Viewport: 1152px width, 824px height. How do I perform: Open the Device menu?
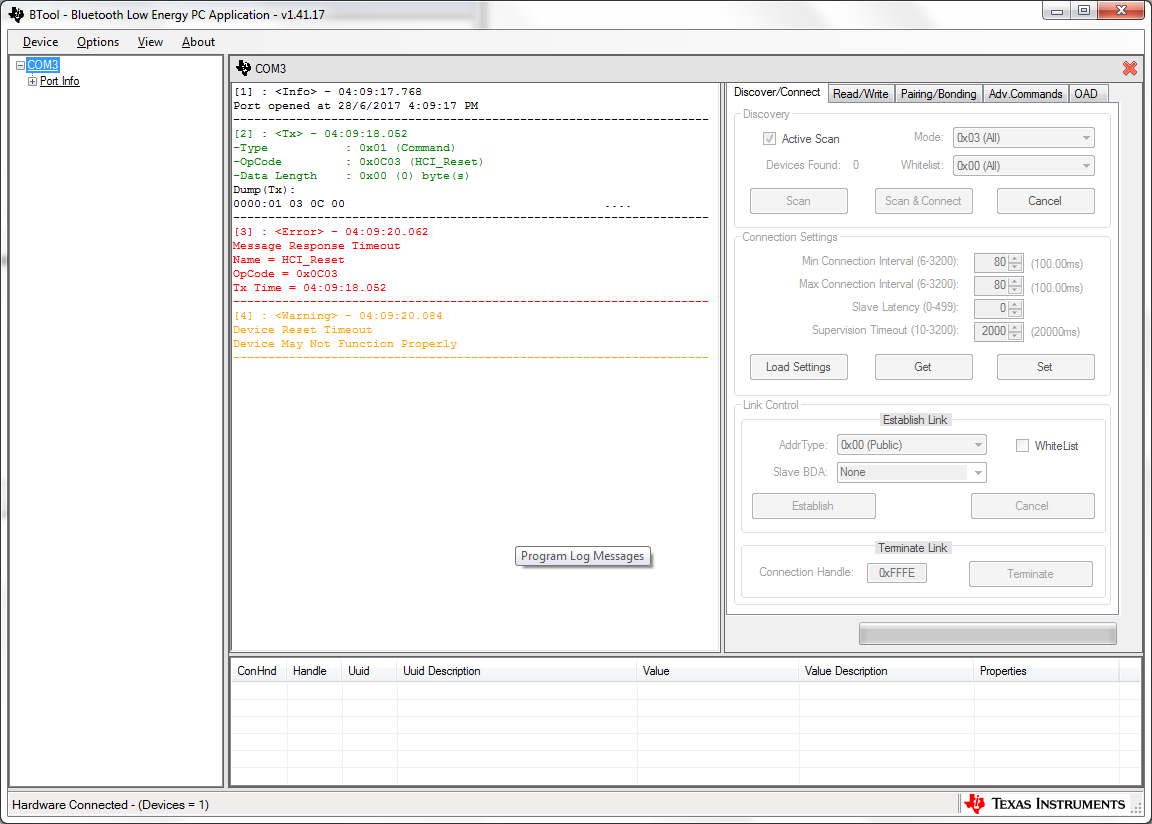(x=40, y=42)
